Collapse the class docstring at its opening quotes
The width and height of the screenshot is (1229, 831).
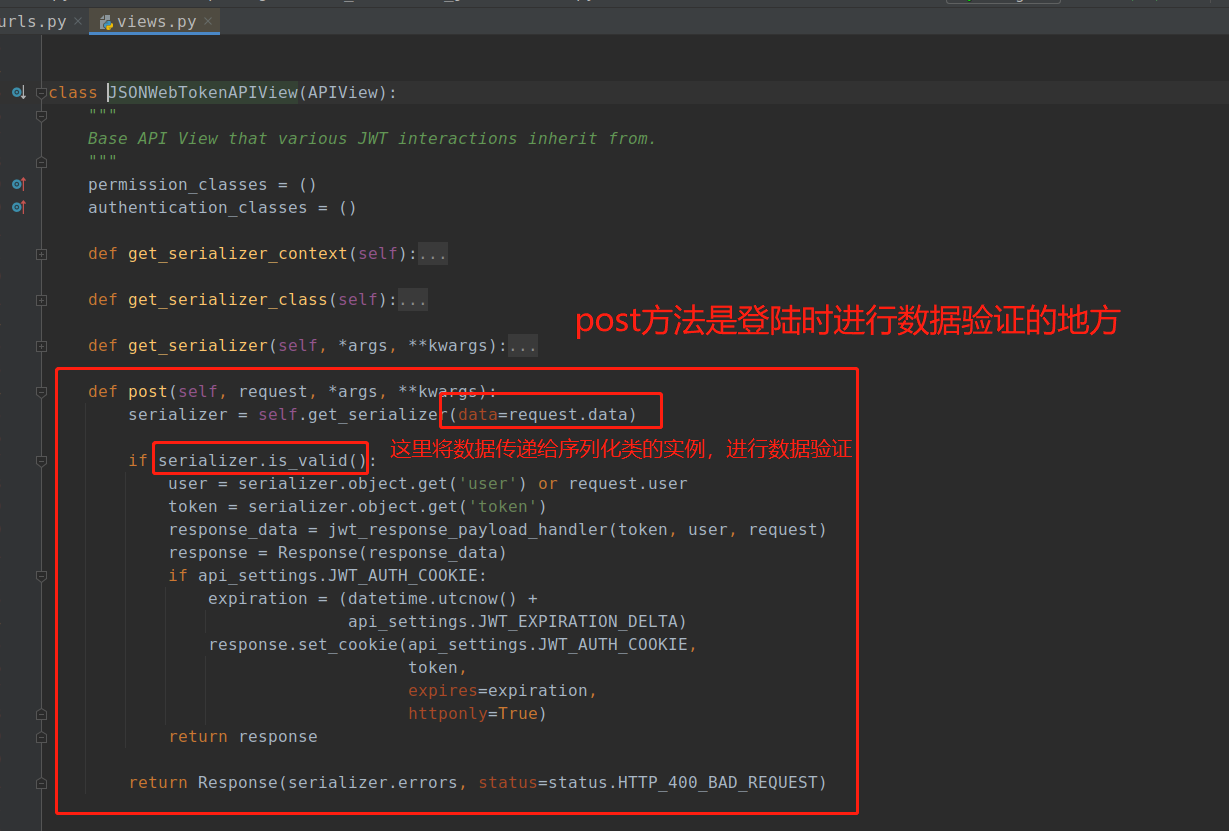point(41,115)
